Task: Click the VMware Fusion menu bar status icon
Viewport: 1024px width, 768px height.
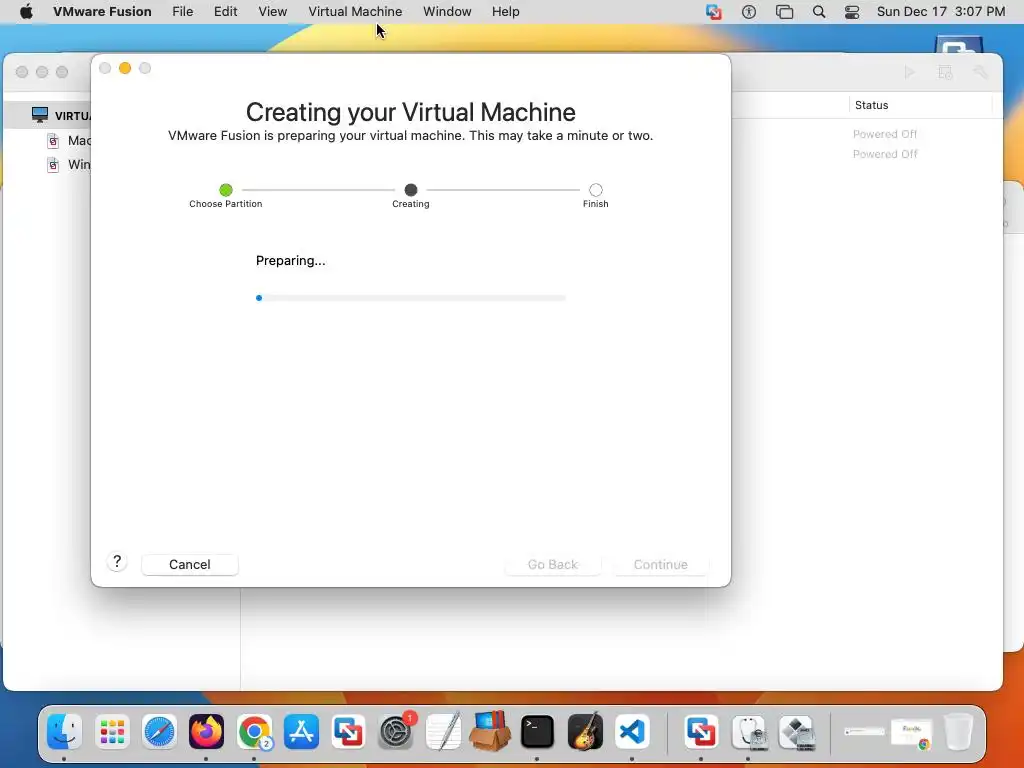Action: (714, 12)
